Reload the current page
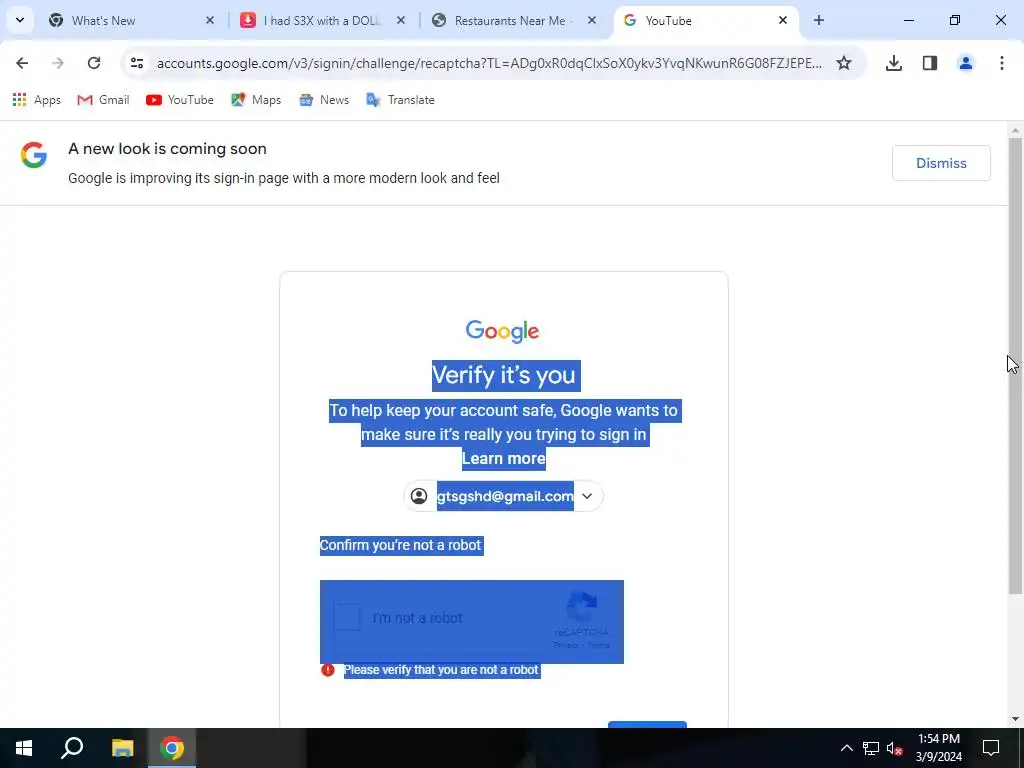1024x768 pixels. click(94, 63)
